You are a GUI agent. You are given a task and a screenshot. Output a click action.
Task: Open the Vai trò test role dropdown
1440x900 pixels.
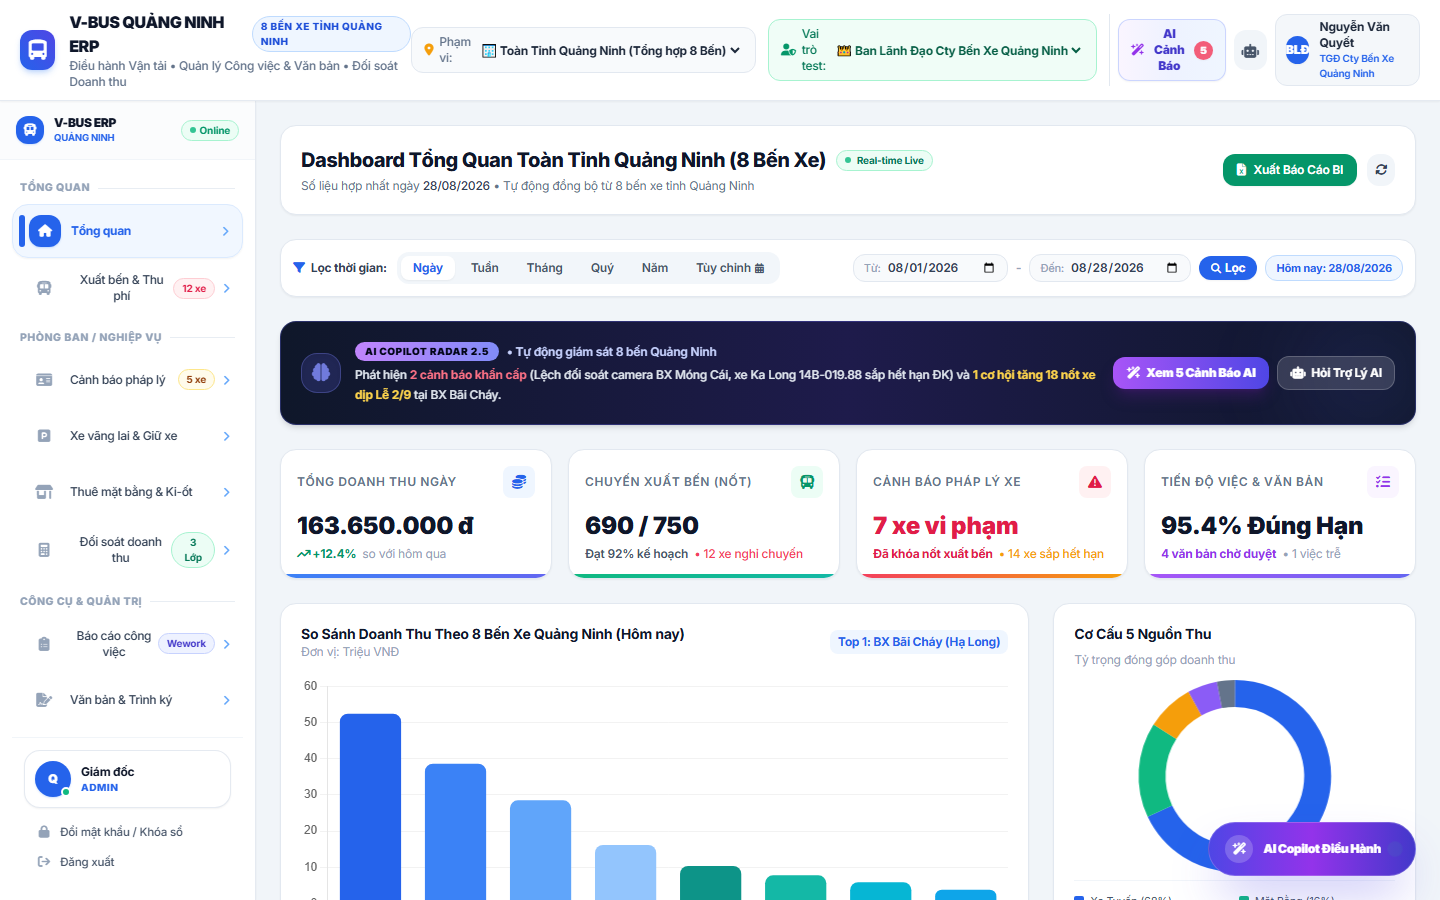tap(959, 51)
